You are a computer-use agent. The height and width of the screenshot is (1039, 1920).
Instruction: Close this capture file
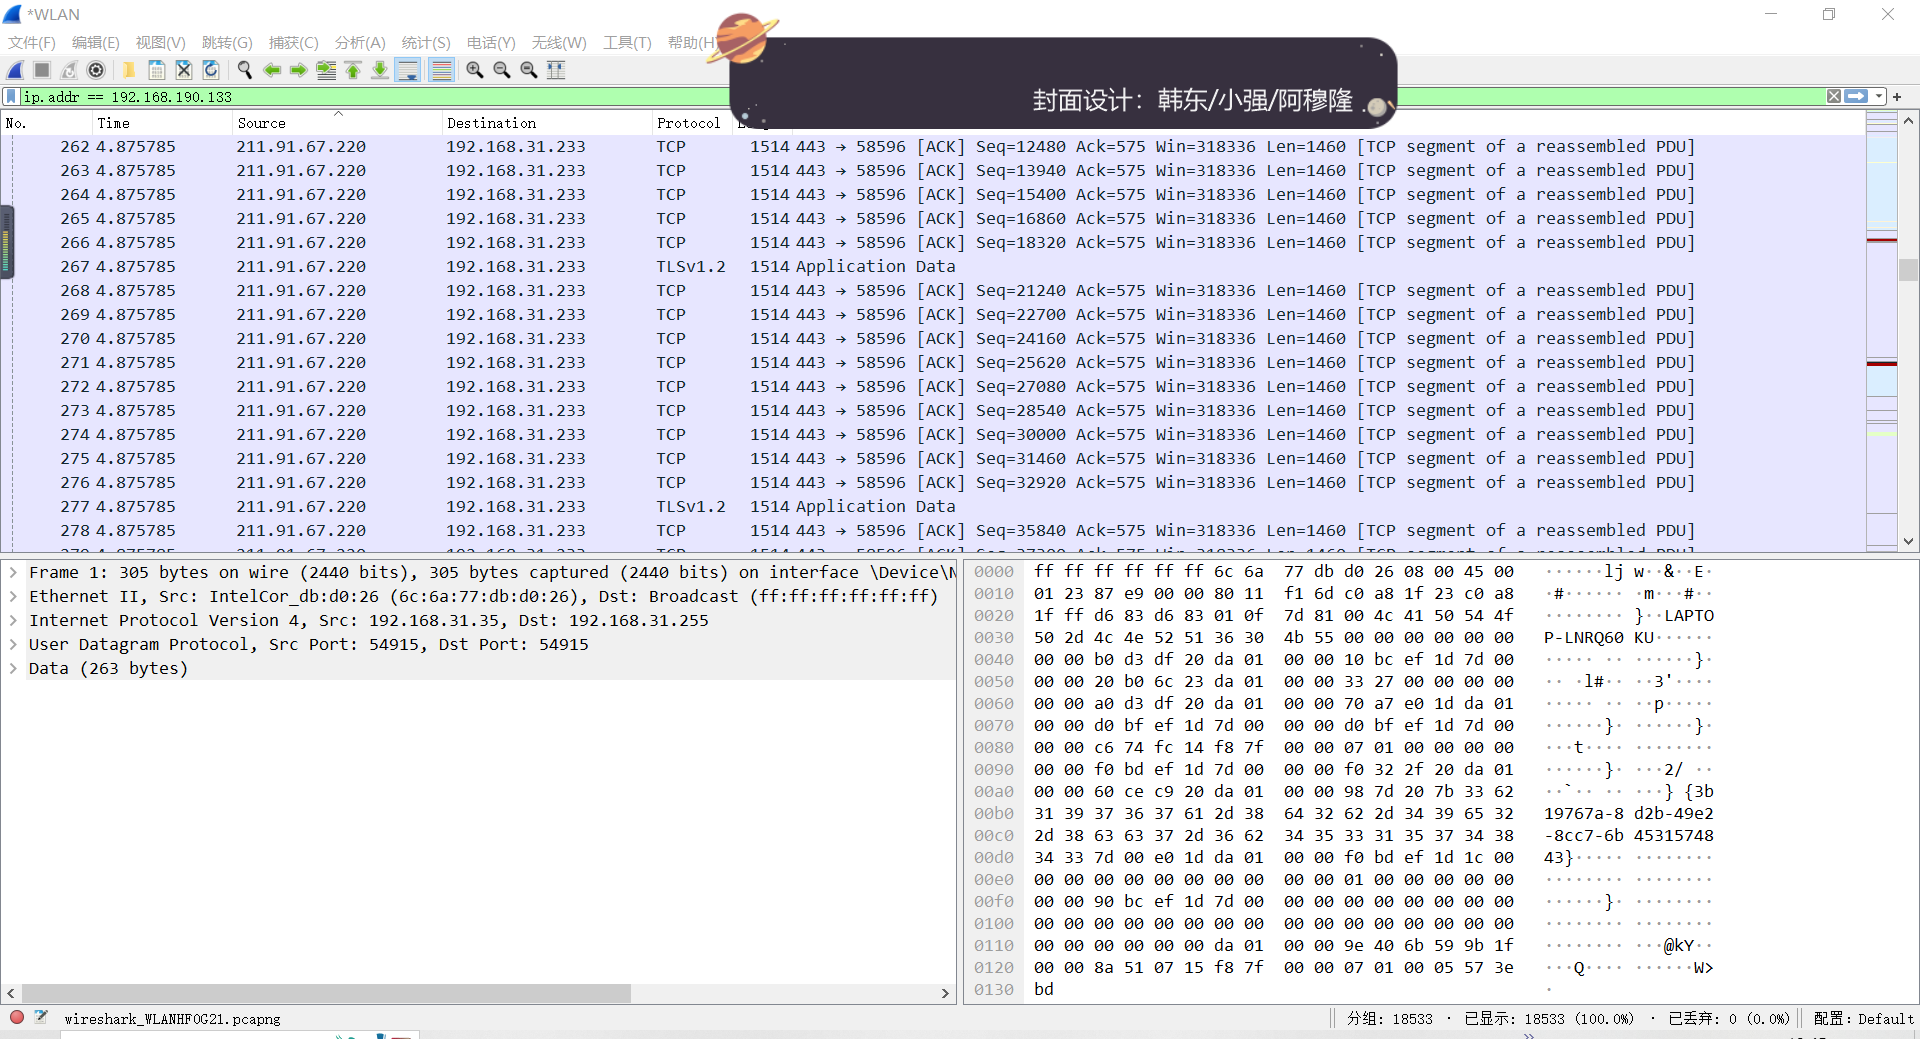coord(184,70)
